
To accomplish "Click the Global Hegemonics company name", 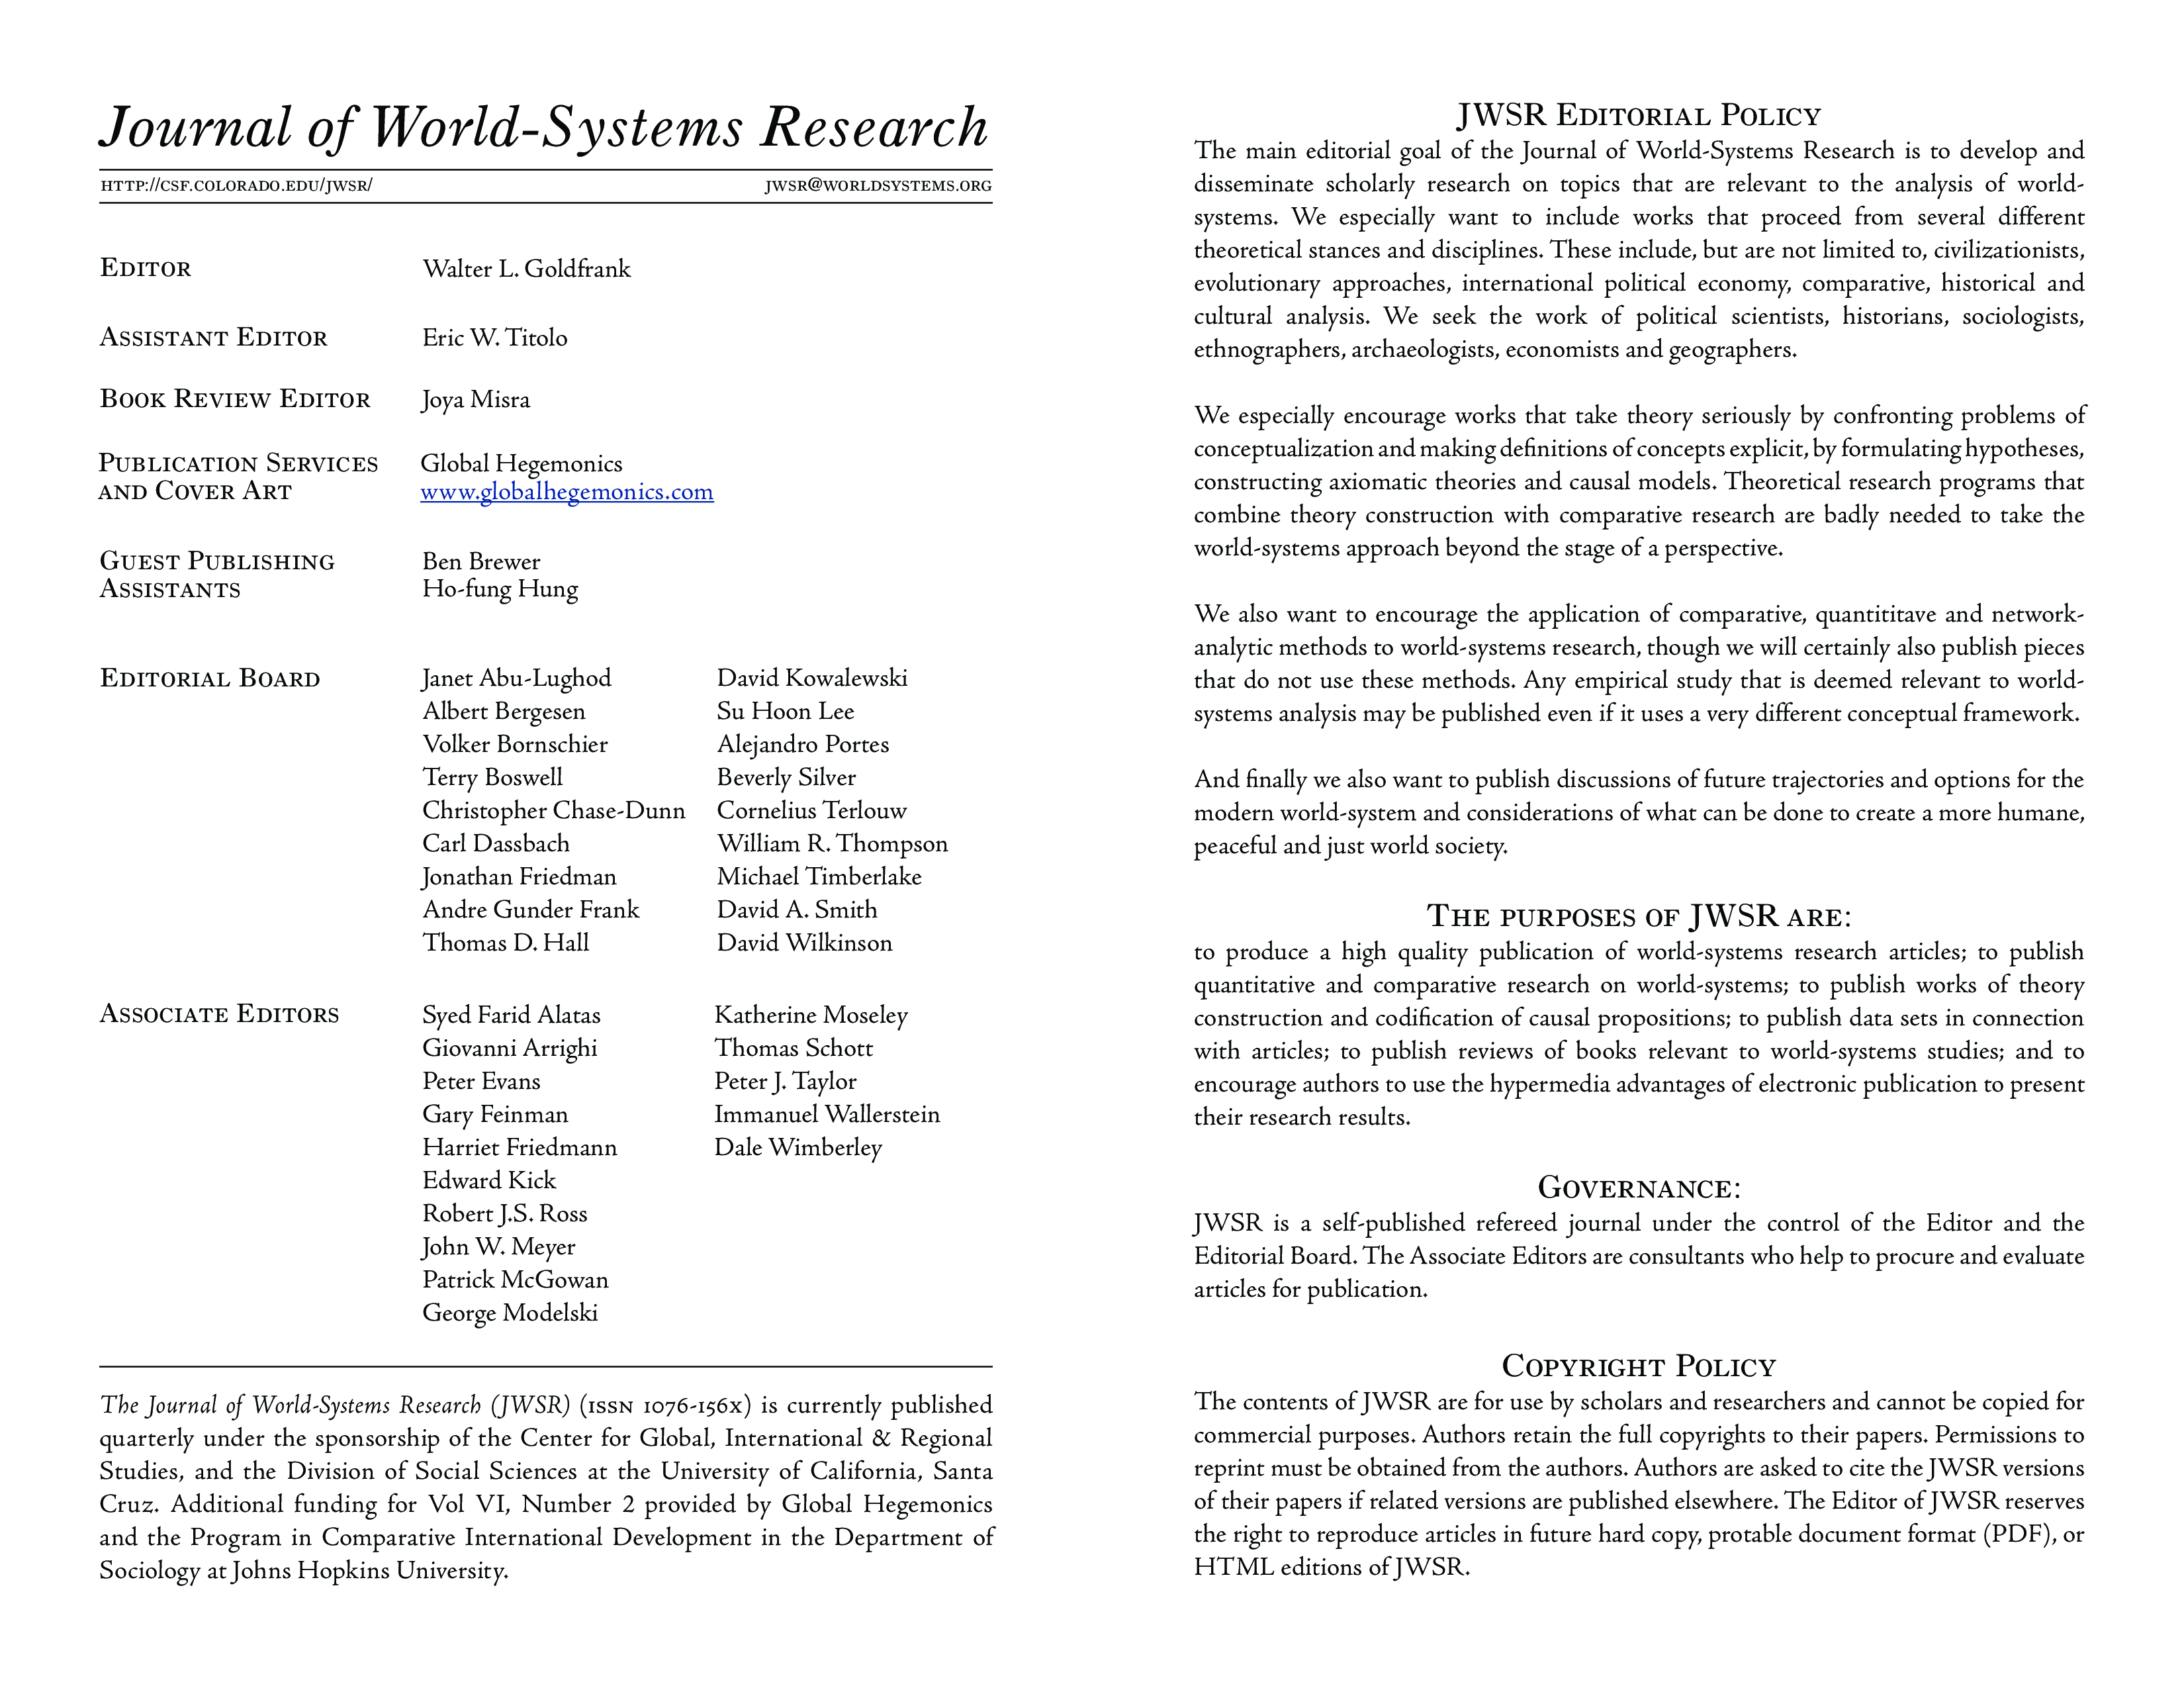I will coord(521,464).
